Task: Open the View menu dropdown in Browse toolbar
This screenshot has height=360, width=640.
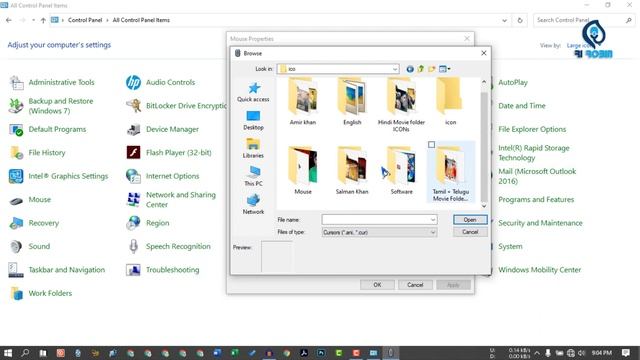Action: coord(444,69)
